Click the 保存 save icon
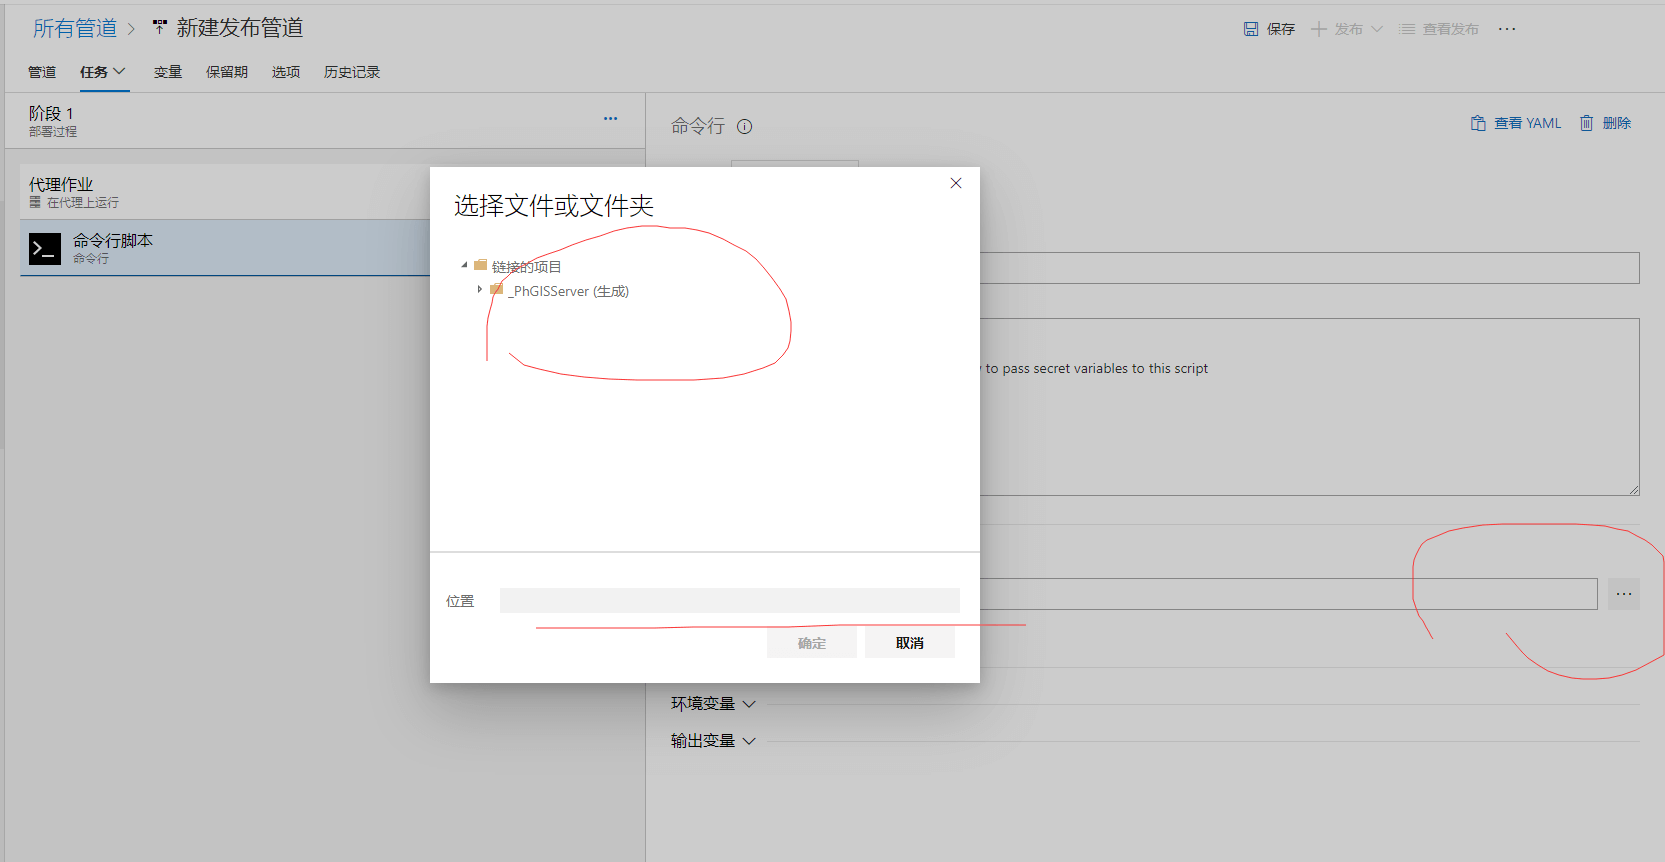The image size is (1665, 862). [1251, 29]
